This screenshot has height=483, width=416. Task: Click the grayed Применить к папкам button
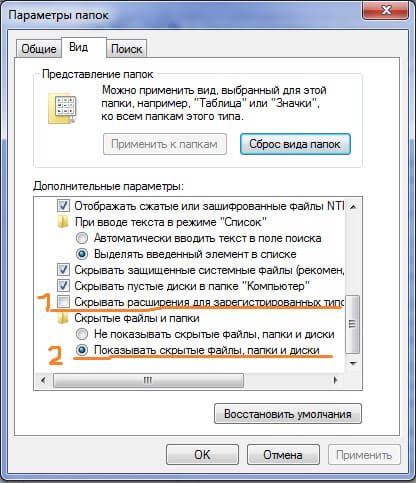coord(165,144)
